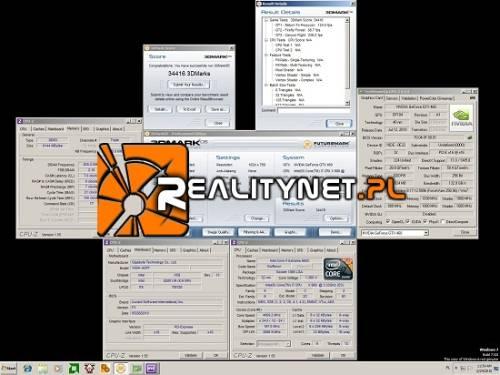
Task: Switch to the Validation tab in GPU-Z
Action: click(x=409, y=98)
